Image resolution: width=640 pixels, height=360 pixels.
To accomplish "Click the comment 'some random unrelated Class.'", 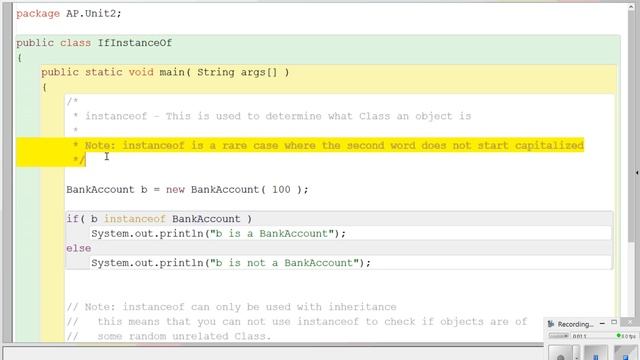I will pyautogui.click(x=184, y=336).
